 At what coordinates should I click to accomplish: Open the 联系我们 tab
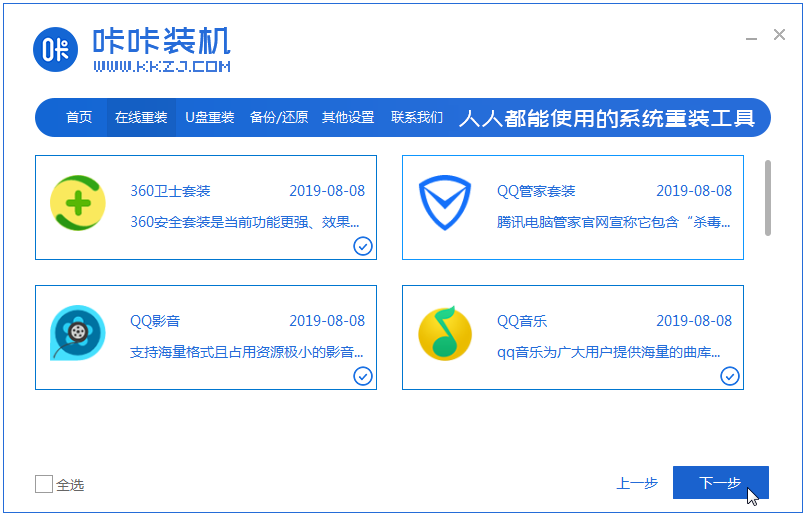click(417, 117)
